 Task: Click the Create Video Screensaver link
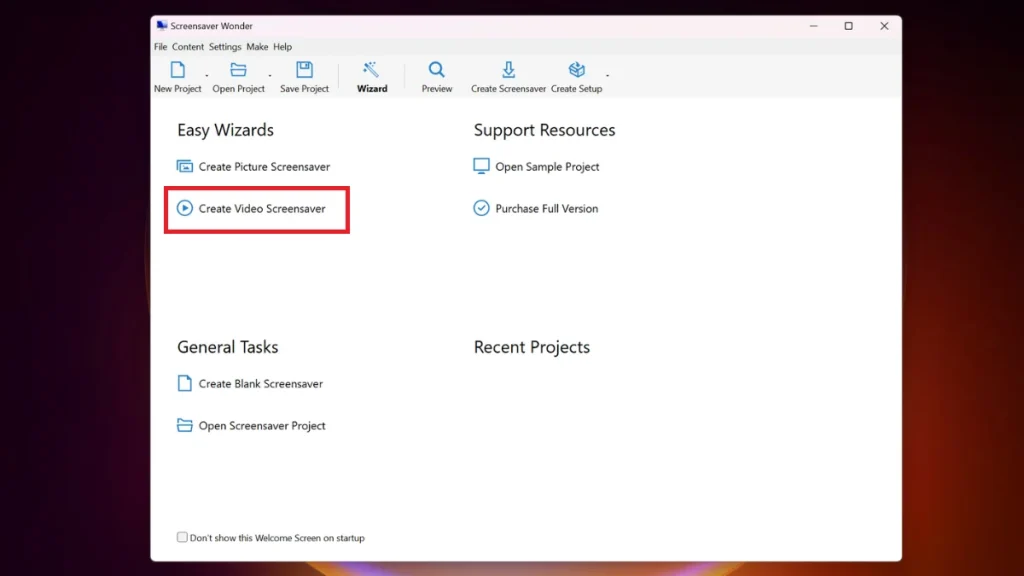click(262, 208)
